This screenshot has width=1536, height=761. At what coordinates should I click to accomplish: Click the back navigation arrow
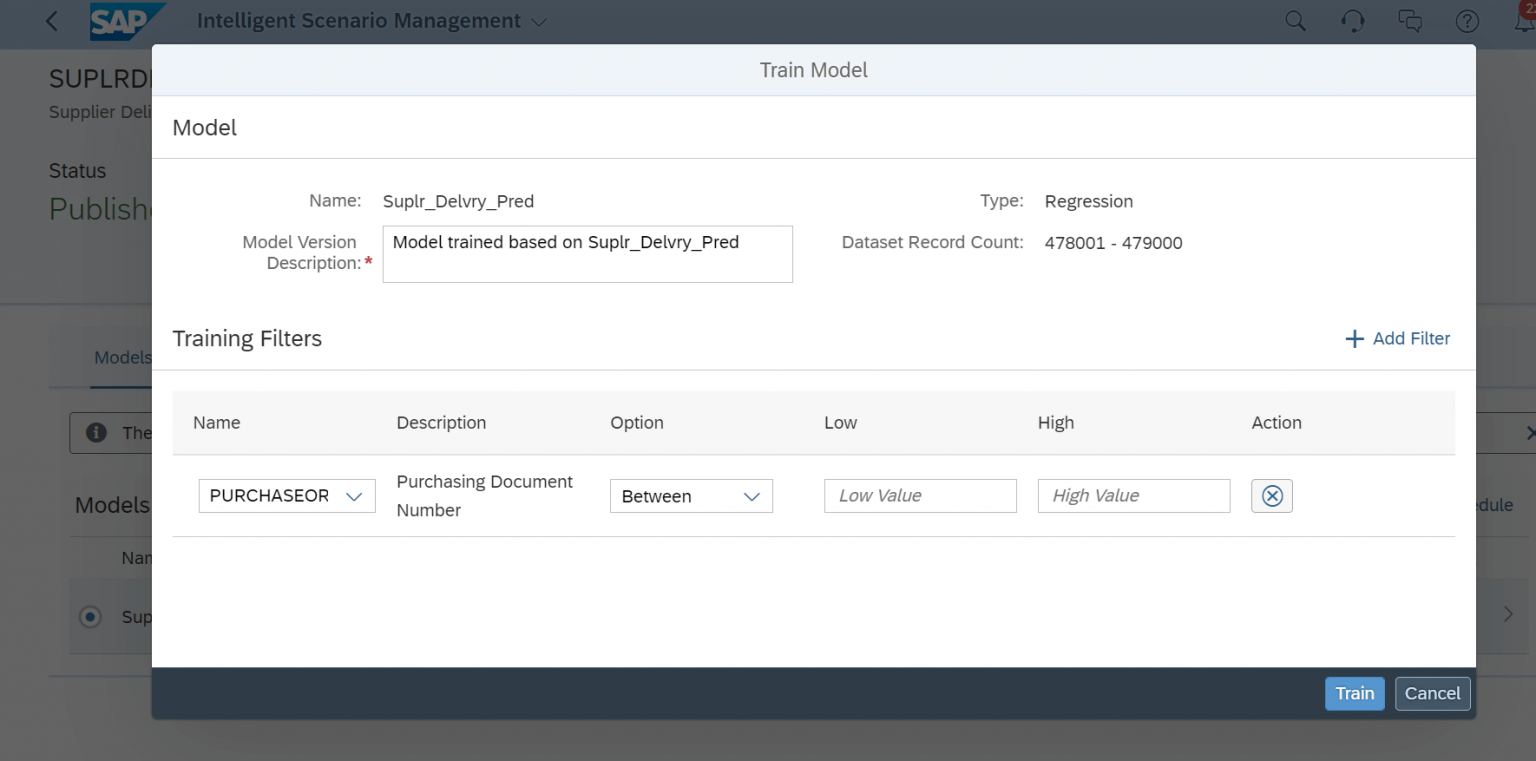pyautogui.click(x=51, y=20)
